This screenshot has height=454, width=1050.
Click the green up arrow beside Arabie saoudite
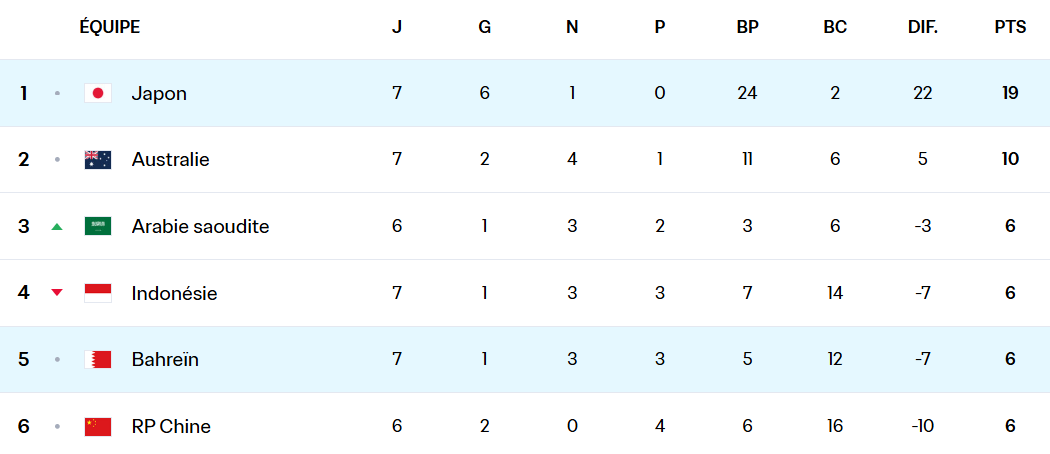click(x=57, y=227)
